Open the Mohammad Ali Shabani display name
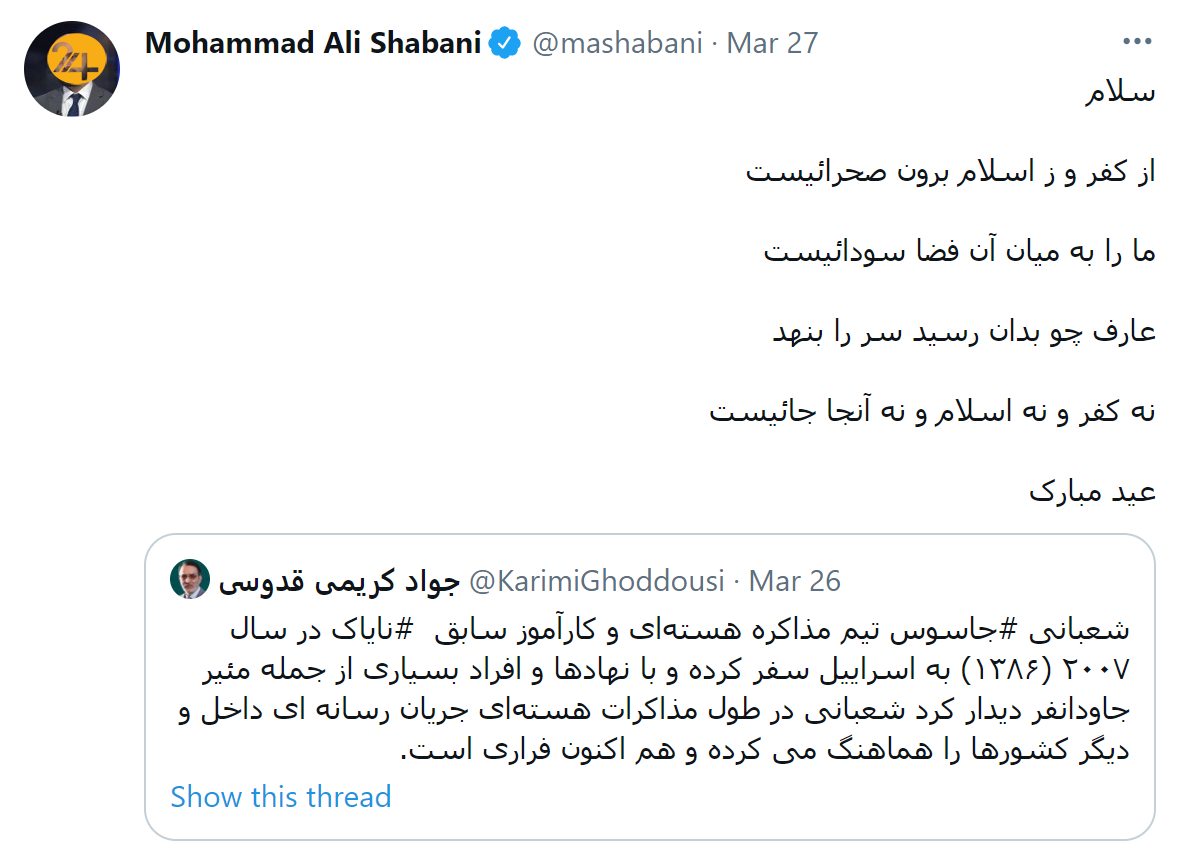Image resolution: width=1187 pixels, height=860 pixels. click(x=313, y=43)
